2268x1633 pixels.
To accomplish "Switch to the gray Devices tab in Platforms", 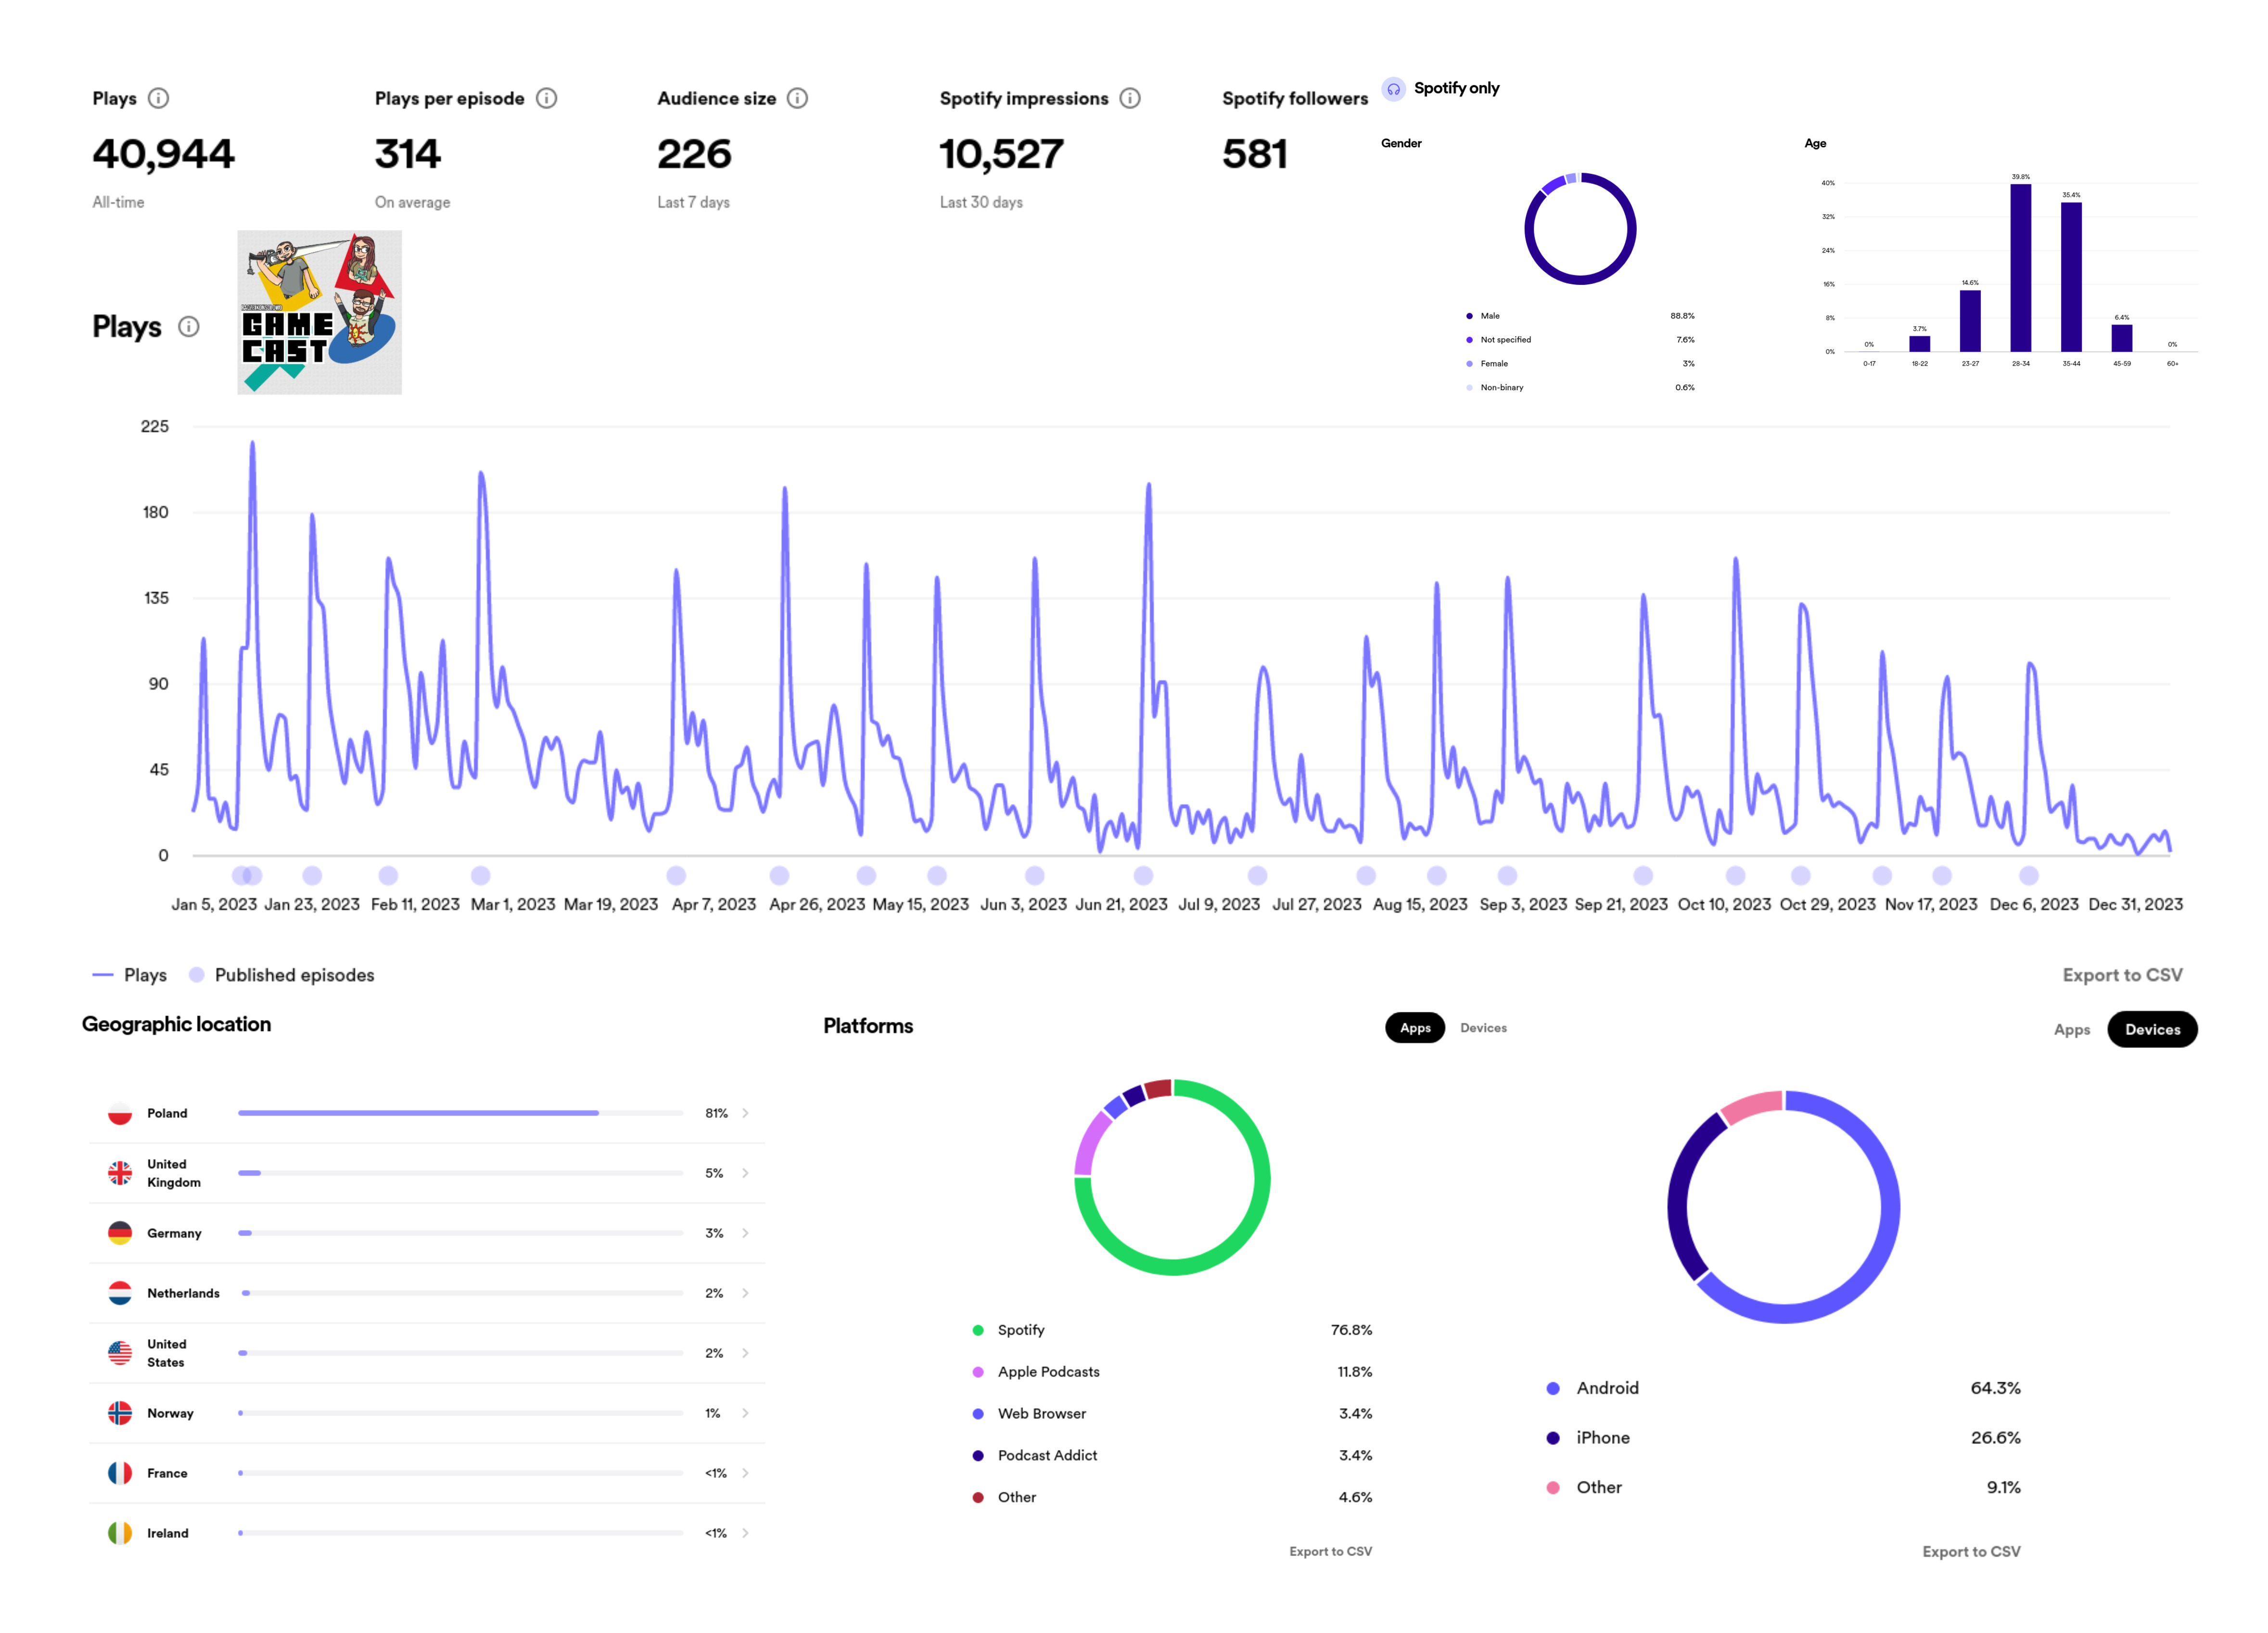I will 1483,1028.
